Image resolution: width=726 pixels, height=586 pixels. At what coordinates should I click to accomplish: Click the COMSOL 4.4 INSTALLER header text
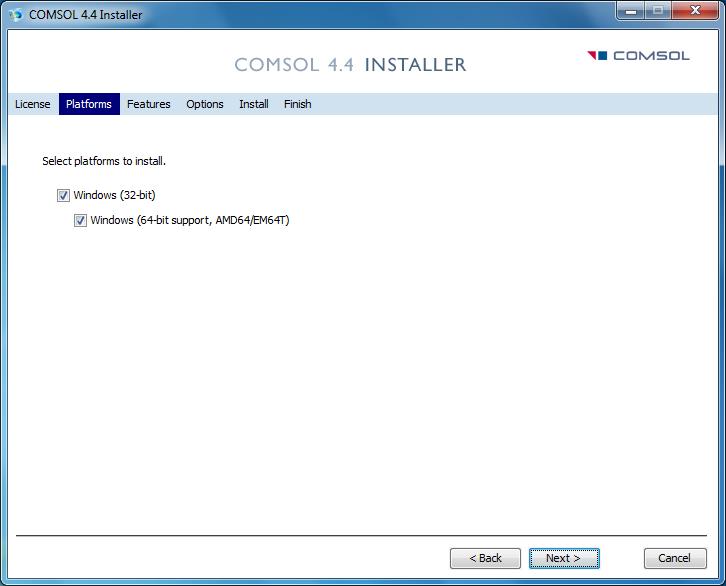350,65
